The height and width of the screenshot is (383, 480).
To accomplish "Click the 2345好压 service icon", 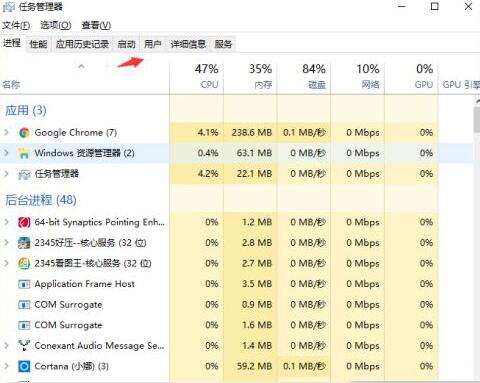I will click(x=24, y=243).
